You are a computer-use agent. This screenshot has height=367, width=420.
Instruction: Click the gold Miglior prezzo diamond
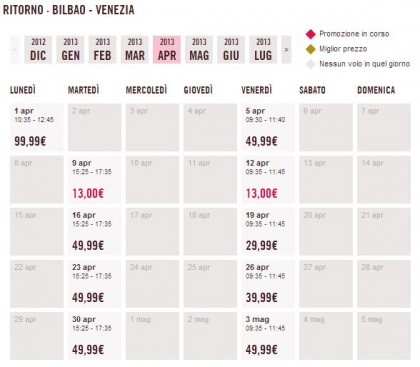pyautogui.click(x=311, y=49)
